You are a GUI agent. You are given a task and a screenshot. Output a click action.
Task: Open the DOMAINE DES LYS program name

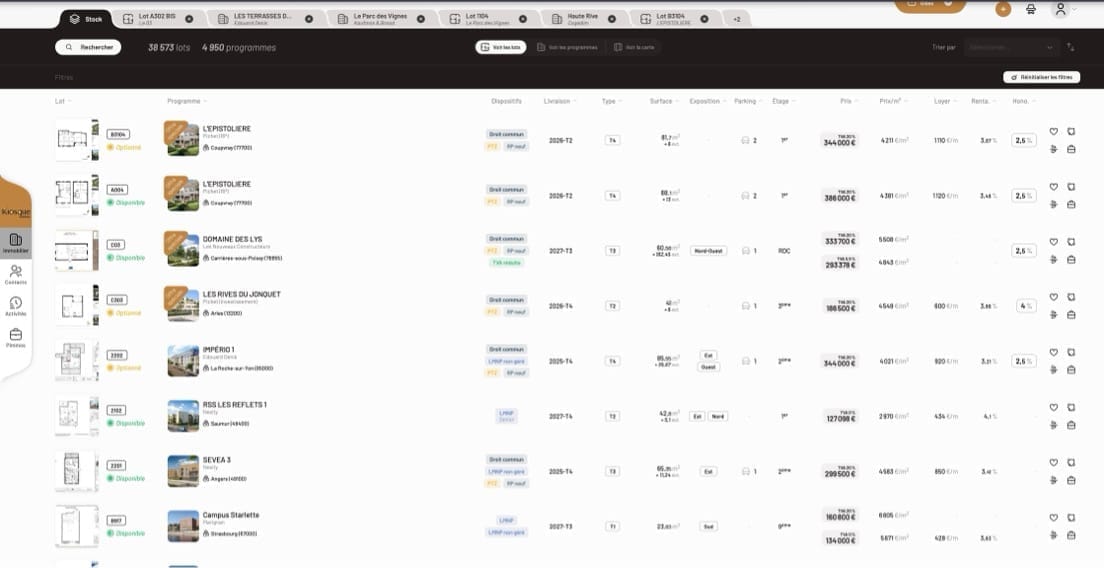click(x=232, y=239)
